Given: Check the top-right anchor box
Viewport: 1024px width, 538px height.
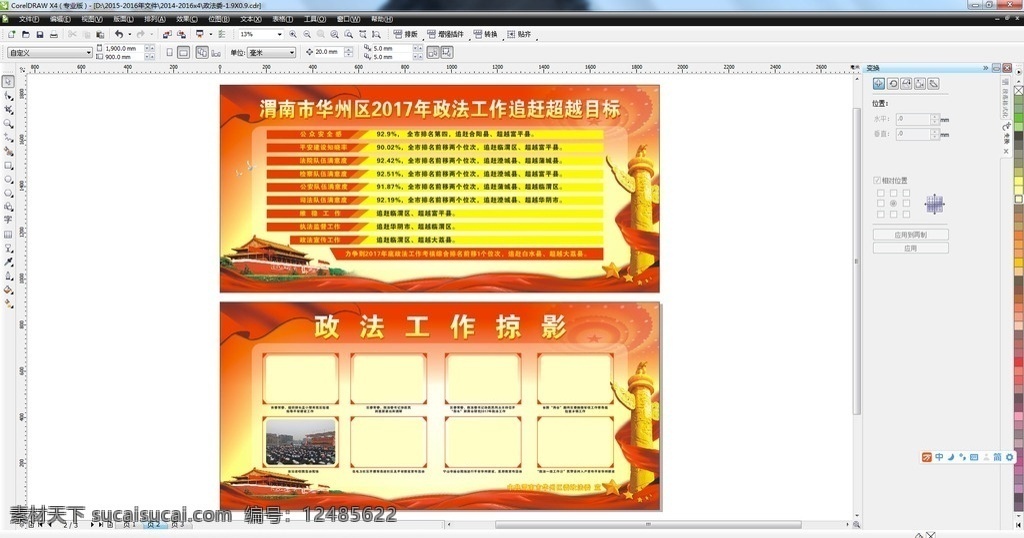Looking at the screenshot, I should [906, 193].
